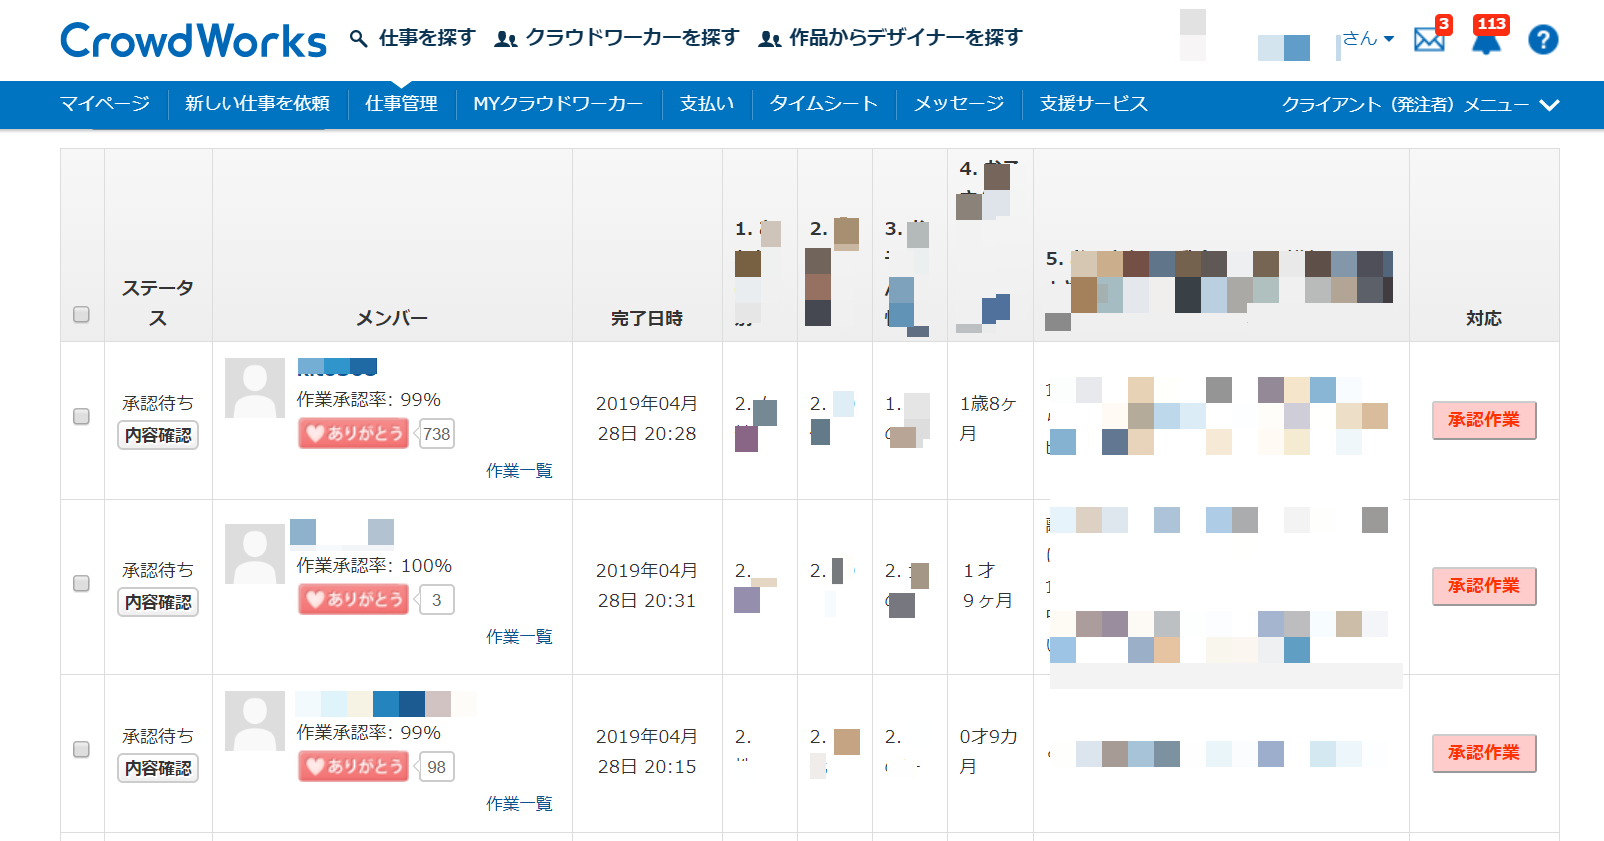The height and width of the screenshot is (841, 1604).
Task: Click the CrowdWorks logo
Action: point(193,40)
